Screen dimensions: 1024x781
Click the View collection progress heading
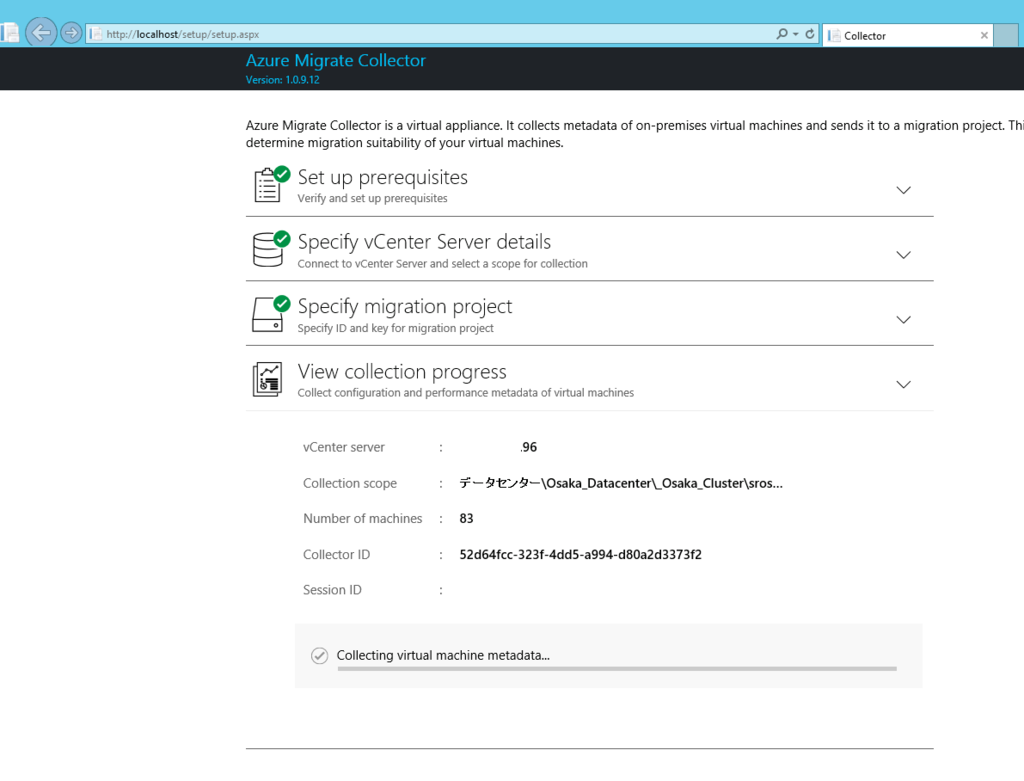pyautogui.click(x=402, y=371)
